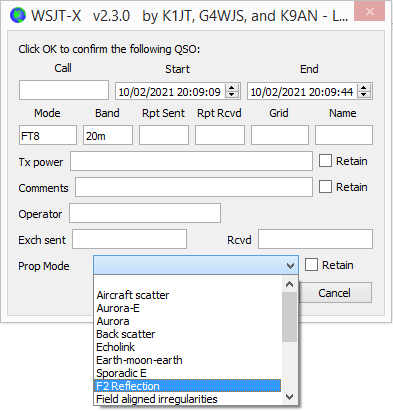The width and height of the screenshot is (393, 411).
Task: Click the Rpt Sent field
Action: (x=164, y=135)
